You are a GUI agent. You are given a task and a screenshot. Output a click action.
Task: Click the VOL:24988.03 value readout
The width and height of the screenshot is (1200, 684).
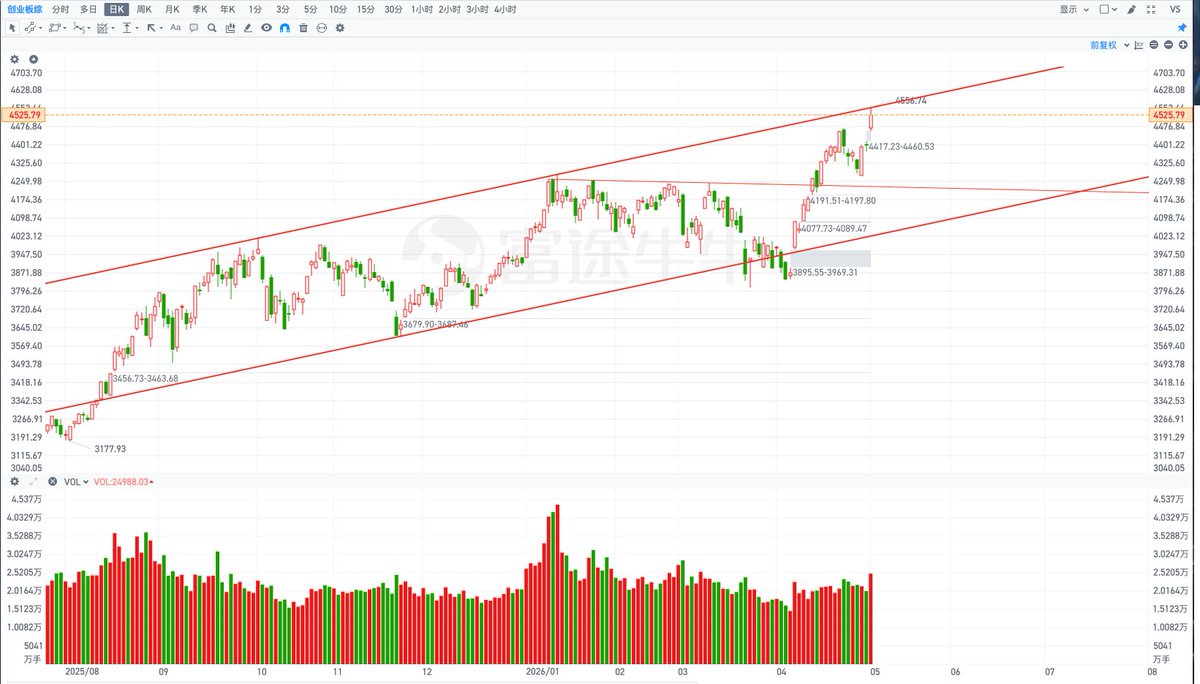122,481
